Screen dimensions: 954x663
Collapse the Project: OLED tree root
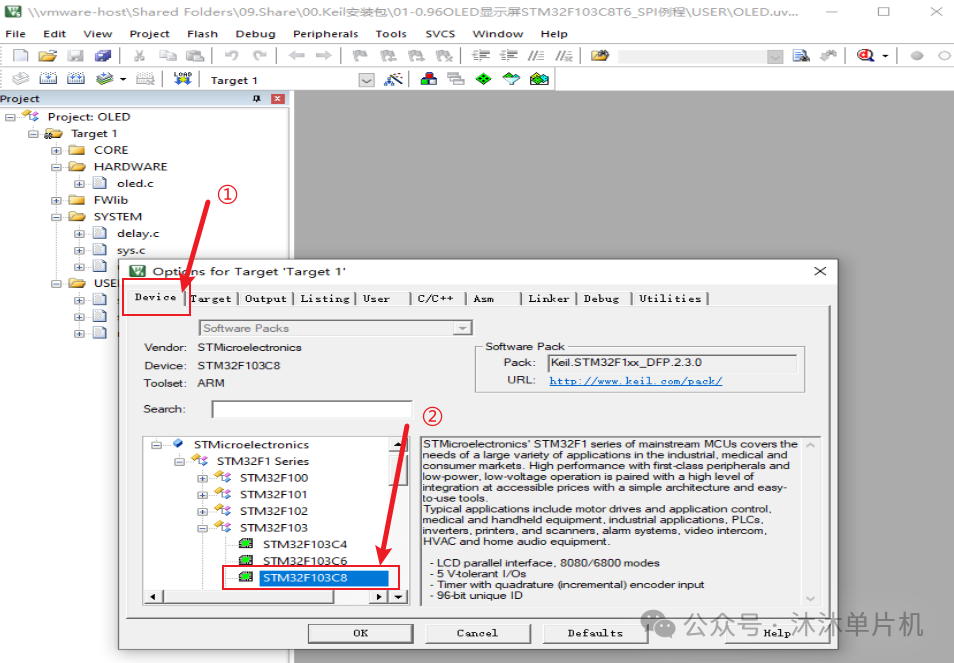tap(10, 117)
